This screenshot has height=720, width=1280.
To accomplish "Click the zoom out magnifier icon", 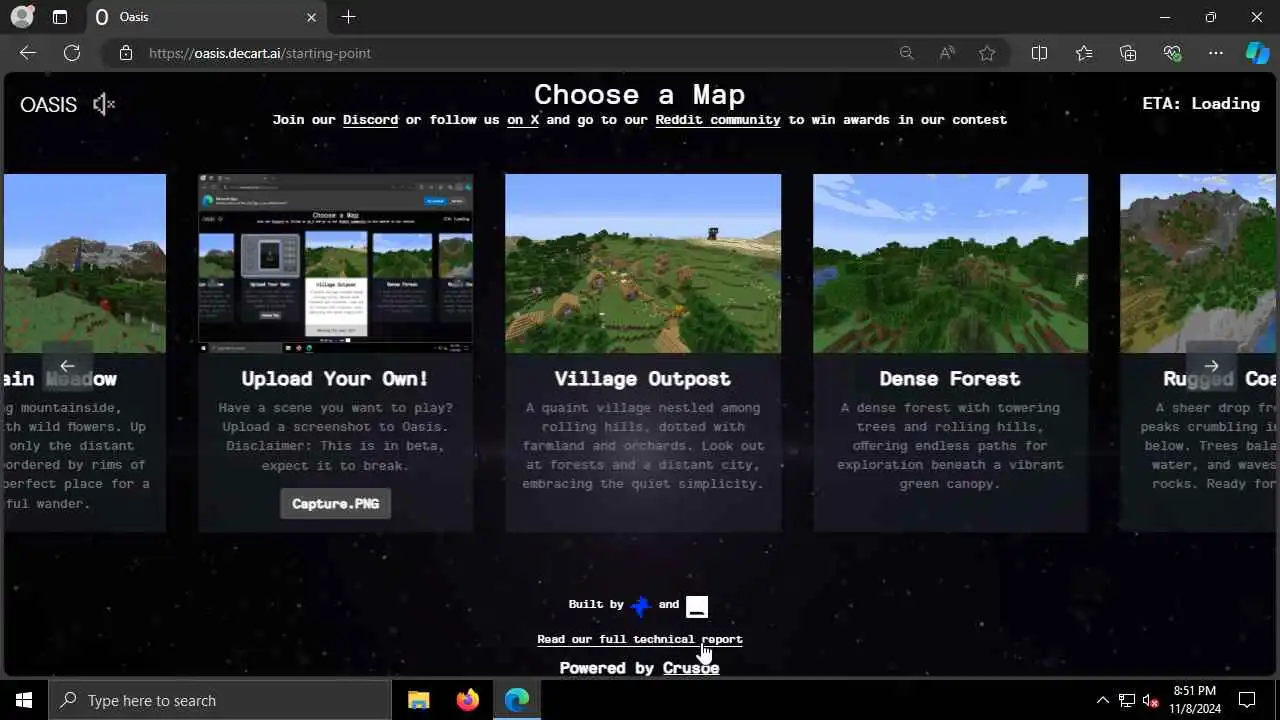I will point(907,53).
